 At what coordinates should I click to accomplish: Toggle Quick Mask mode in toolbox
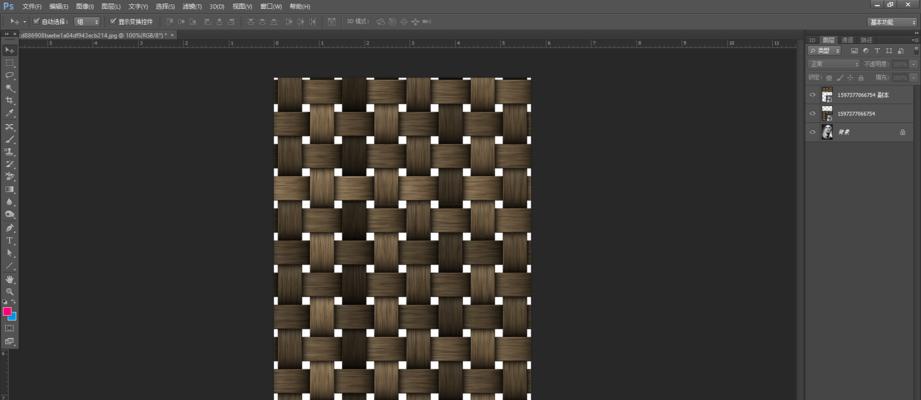click(x=10, y=328)
